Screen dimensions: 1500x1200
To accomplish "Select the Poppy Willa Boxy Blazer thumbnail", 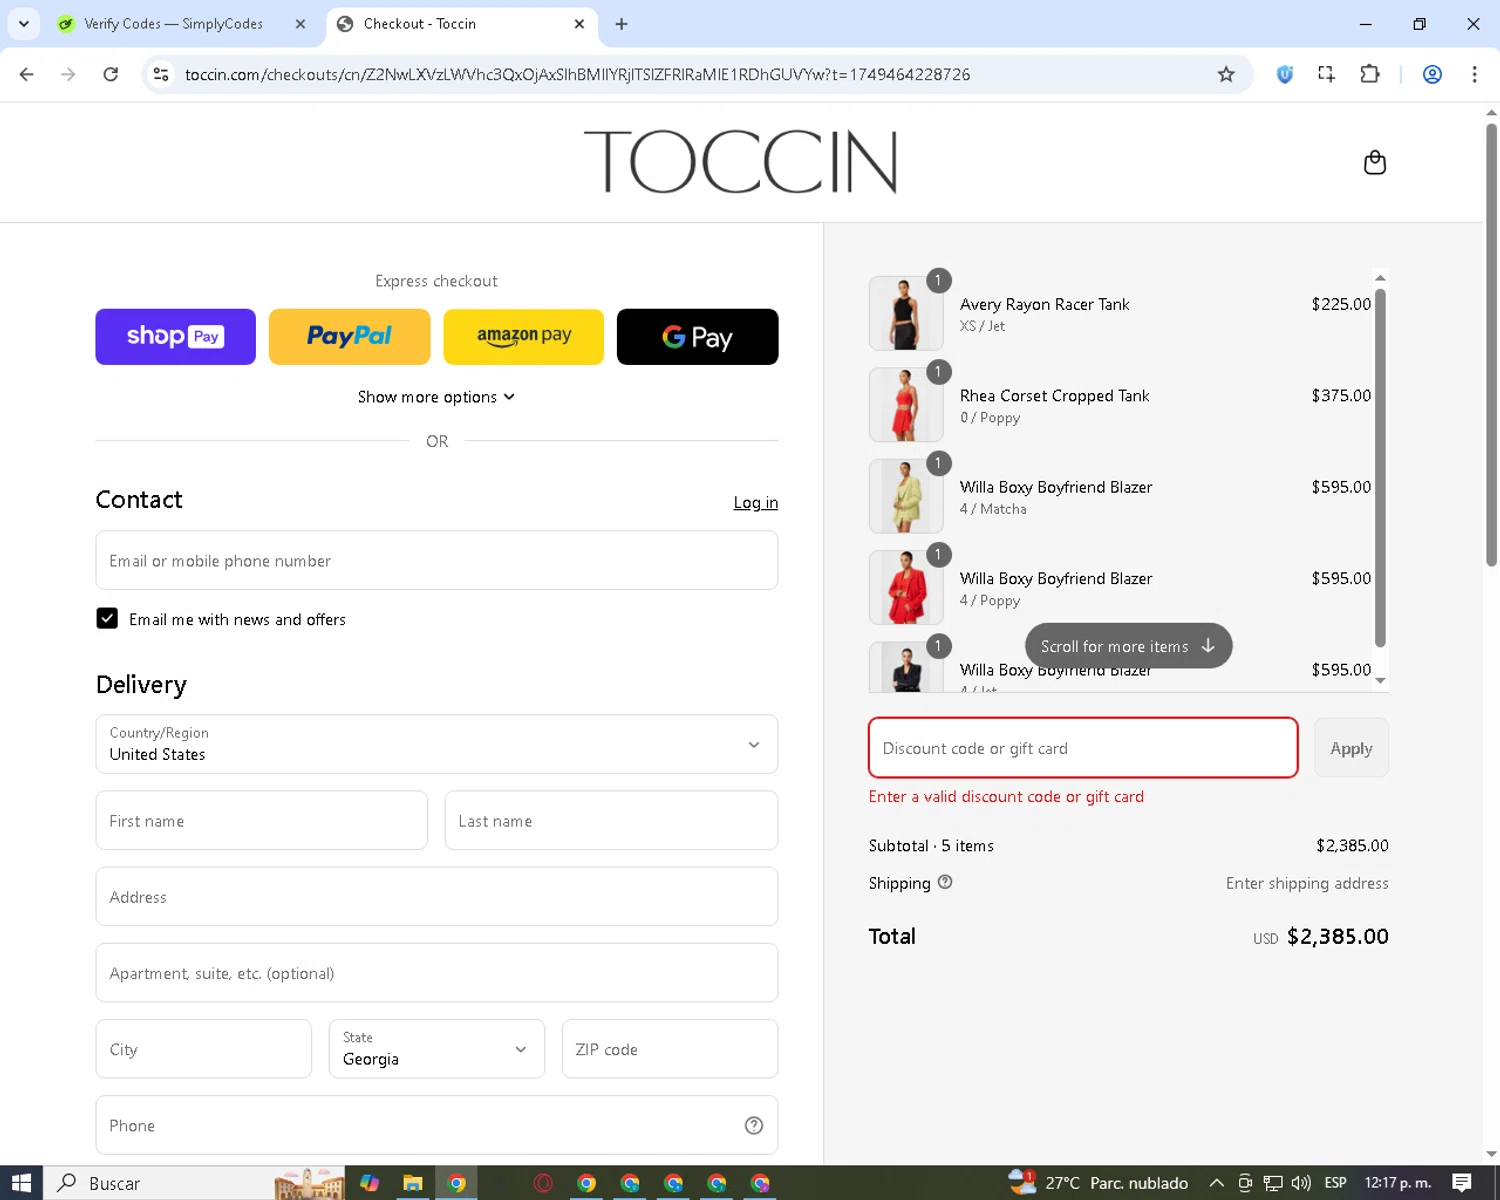I will [x=906, y=587].
